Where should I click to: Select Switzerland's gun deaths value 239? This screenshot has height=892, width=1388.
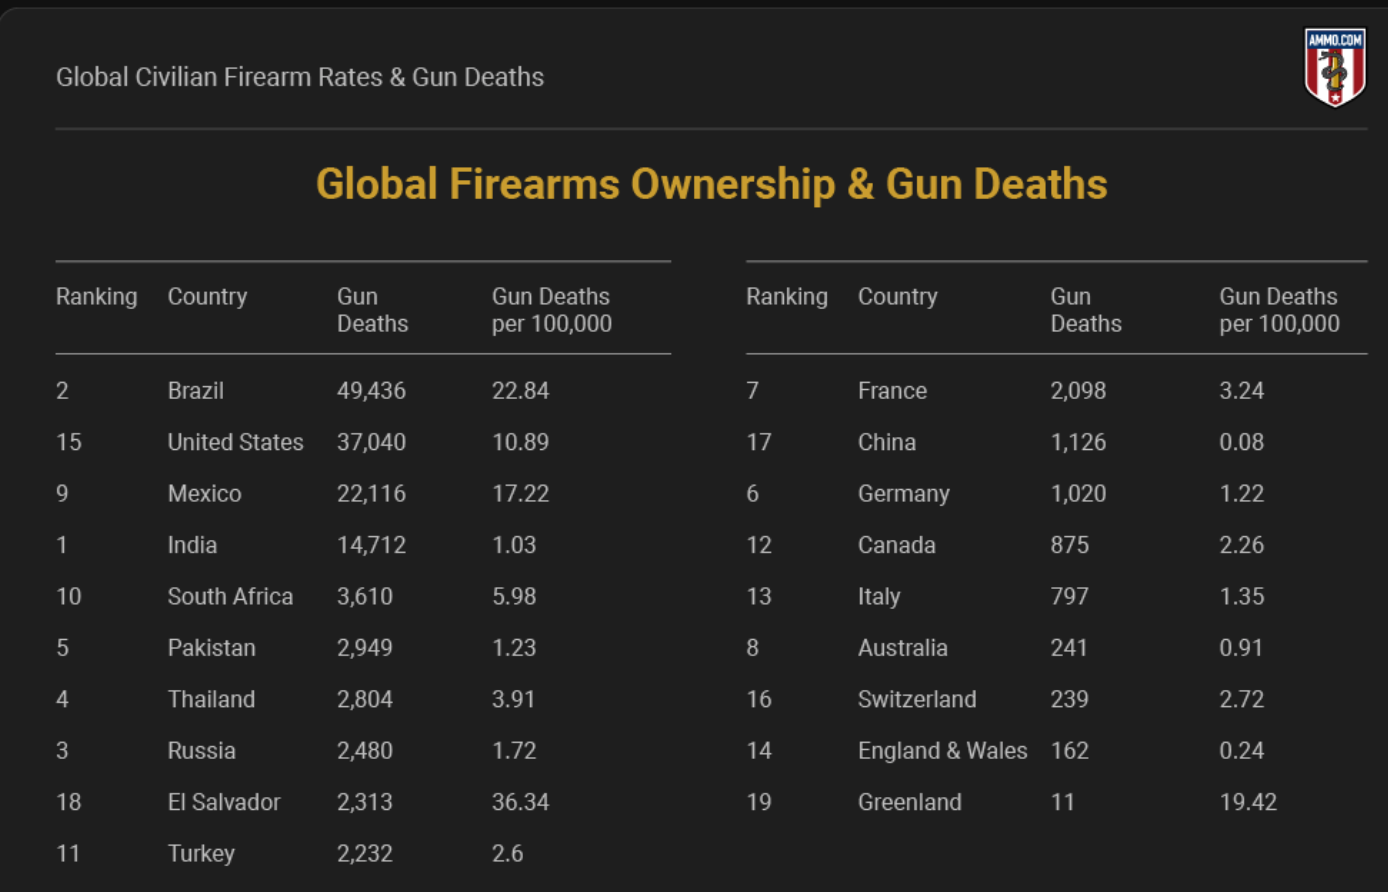(x=1069, y=699)
